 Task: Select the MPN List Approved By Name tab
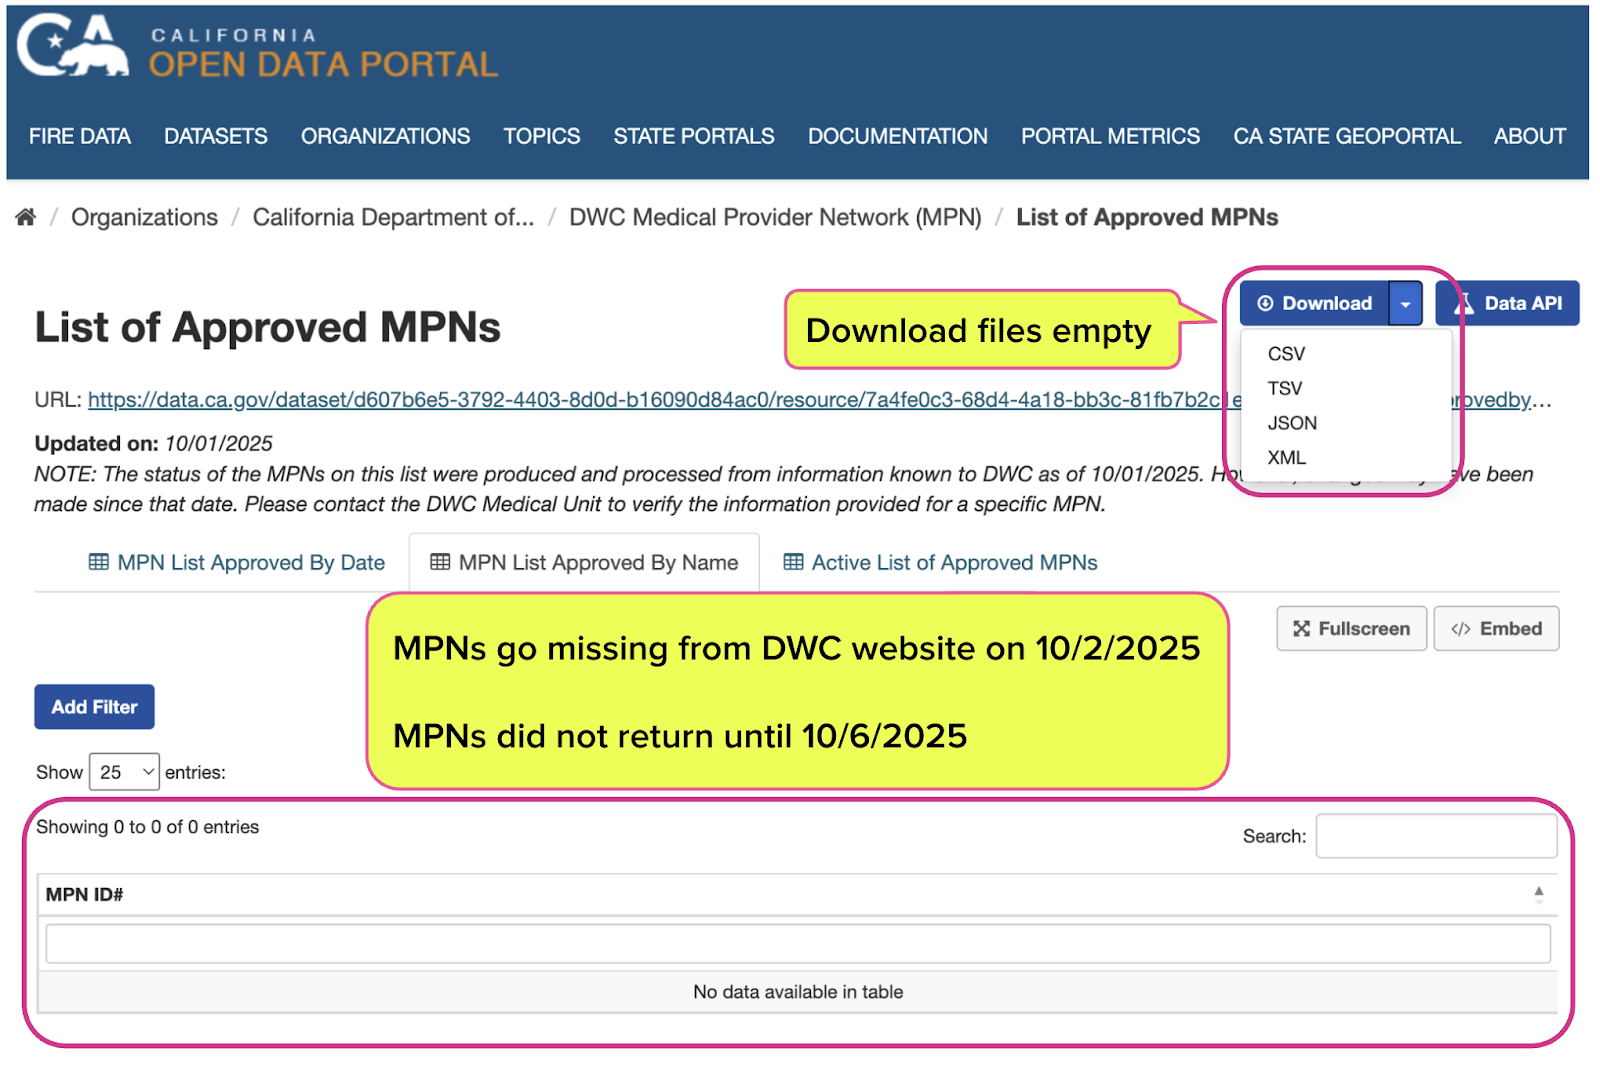coord(585,563)
